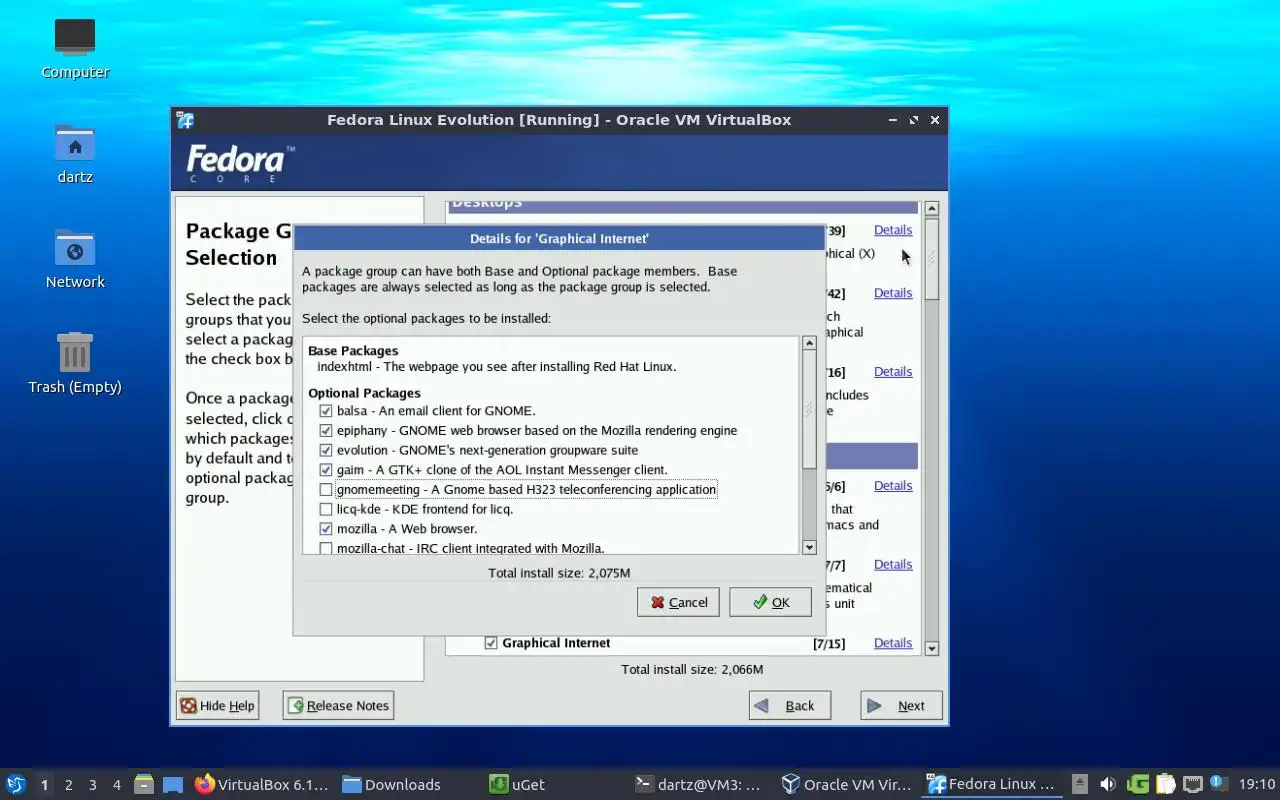
Task: Click the Fedora Core logo
Action: pos(240,164)
